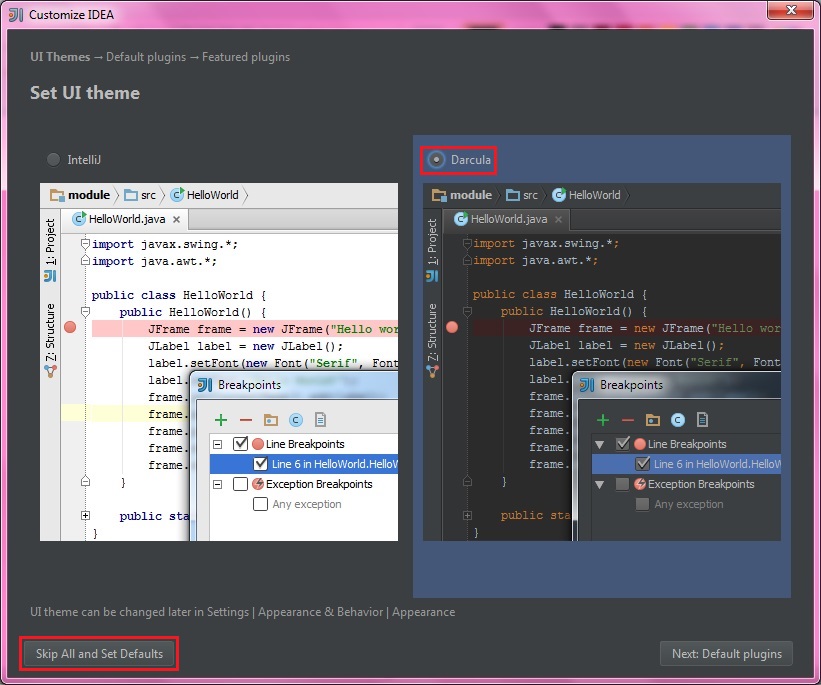
Task: Click green plus Add icon in Darcula preview Breakpoints
Action: click(x=603, y=420)
